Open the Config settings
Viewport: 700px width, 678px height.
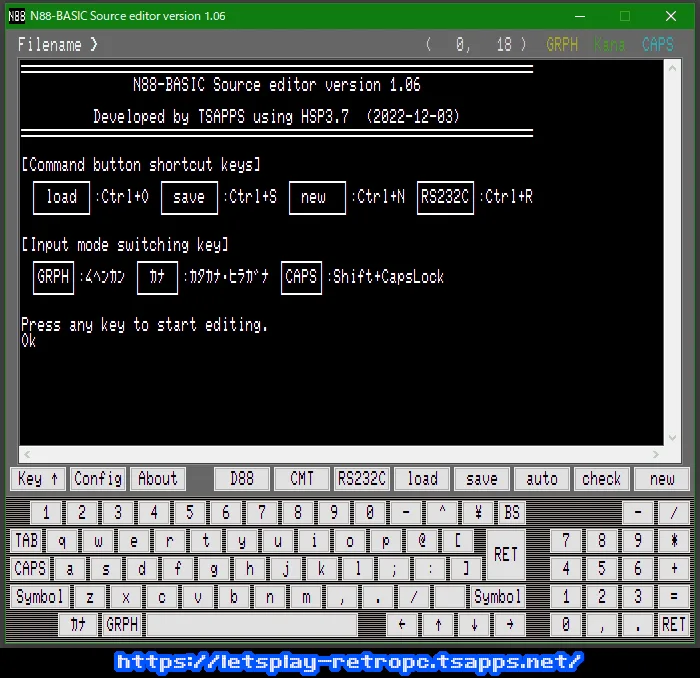pyautogui.click(x=98, y=479)
